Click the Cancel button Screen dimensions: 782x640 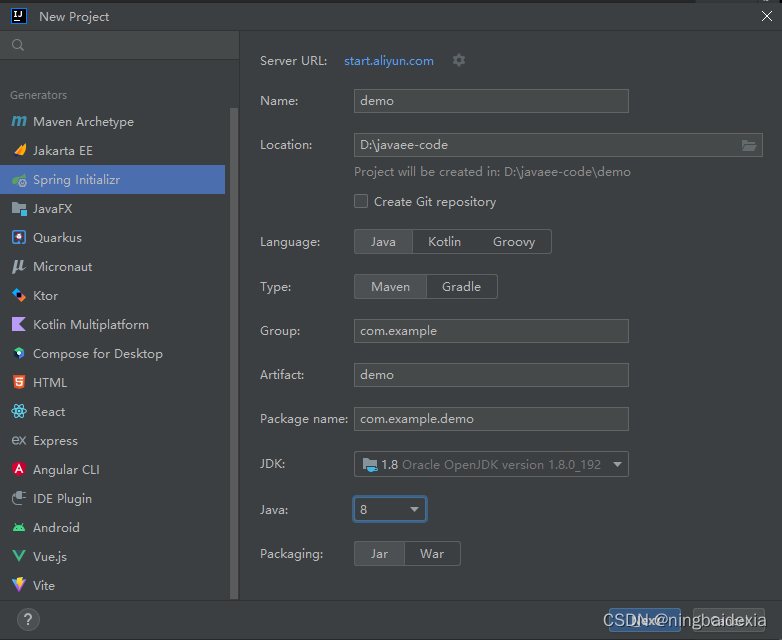tap(729, 620)
